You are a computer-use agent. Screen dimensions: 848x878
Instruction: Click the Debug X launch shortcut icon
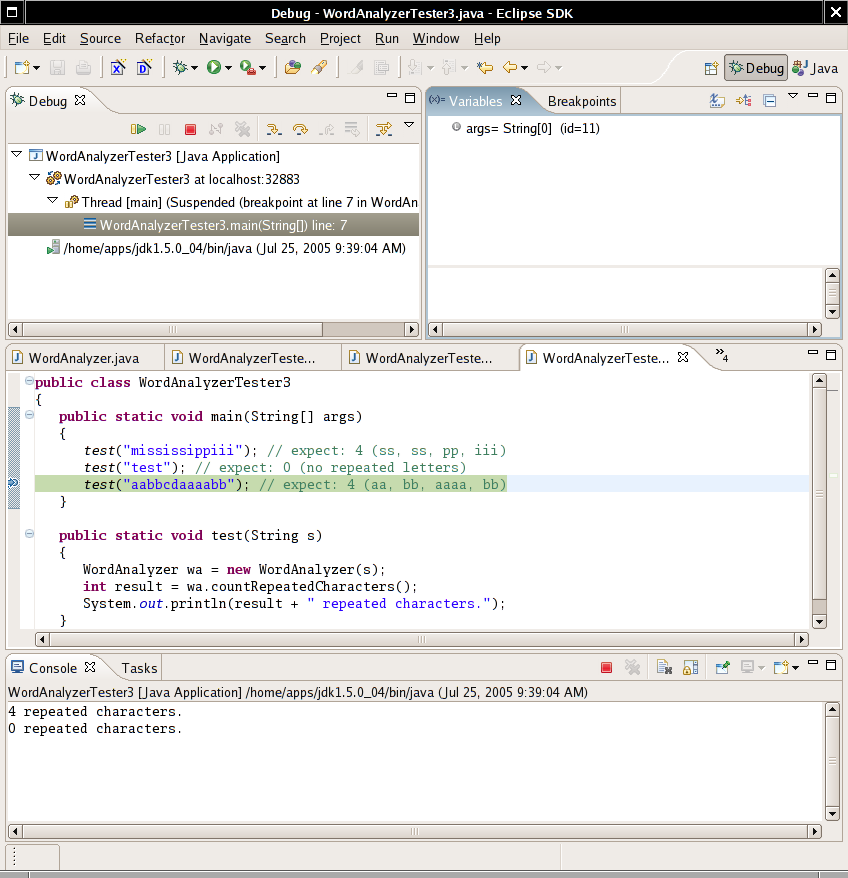[x=118, y=68]
